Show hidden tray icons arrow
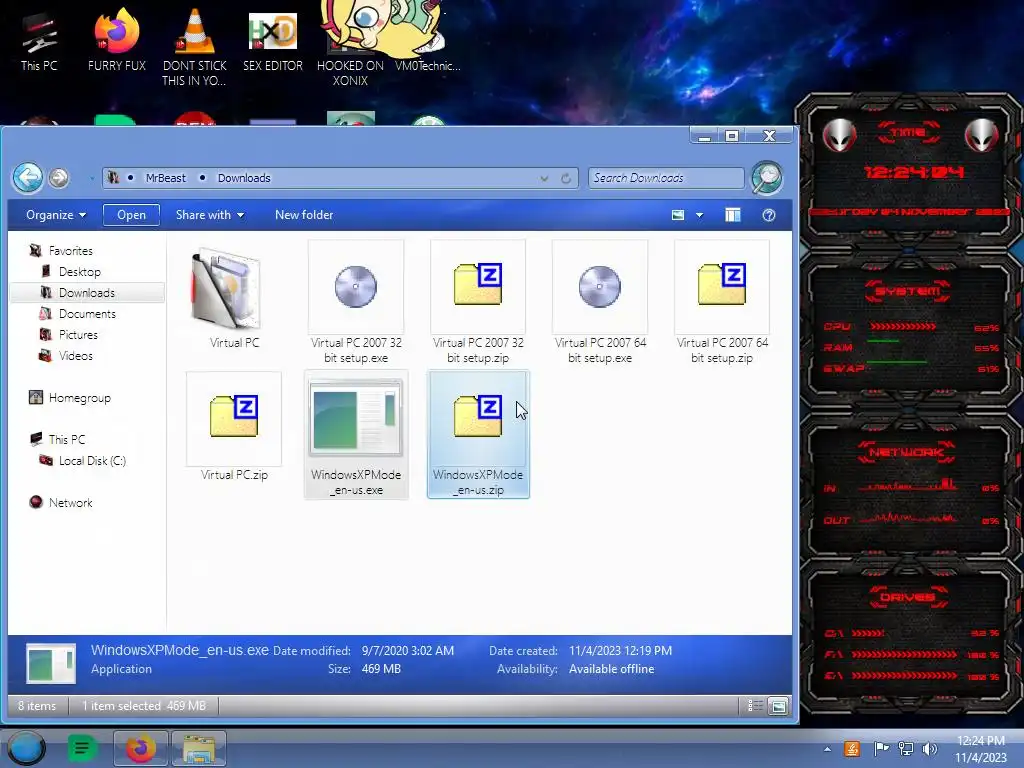This screenshot has width=1024, height=768. [x=827, y=749]
